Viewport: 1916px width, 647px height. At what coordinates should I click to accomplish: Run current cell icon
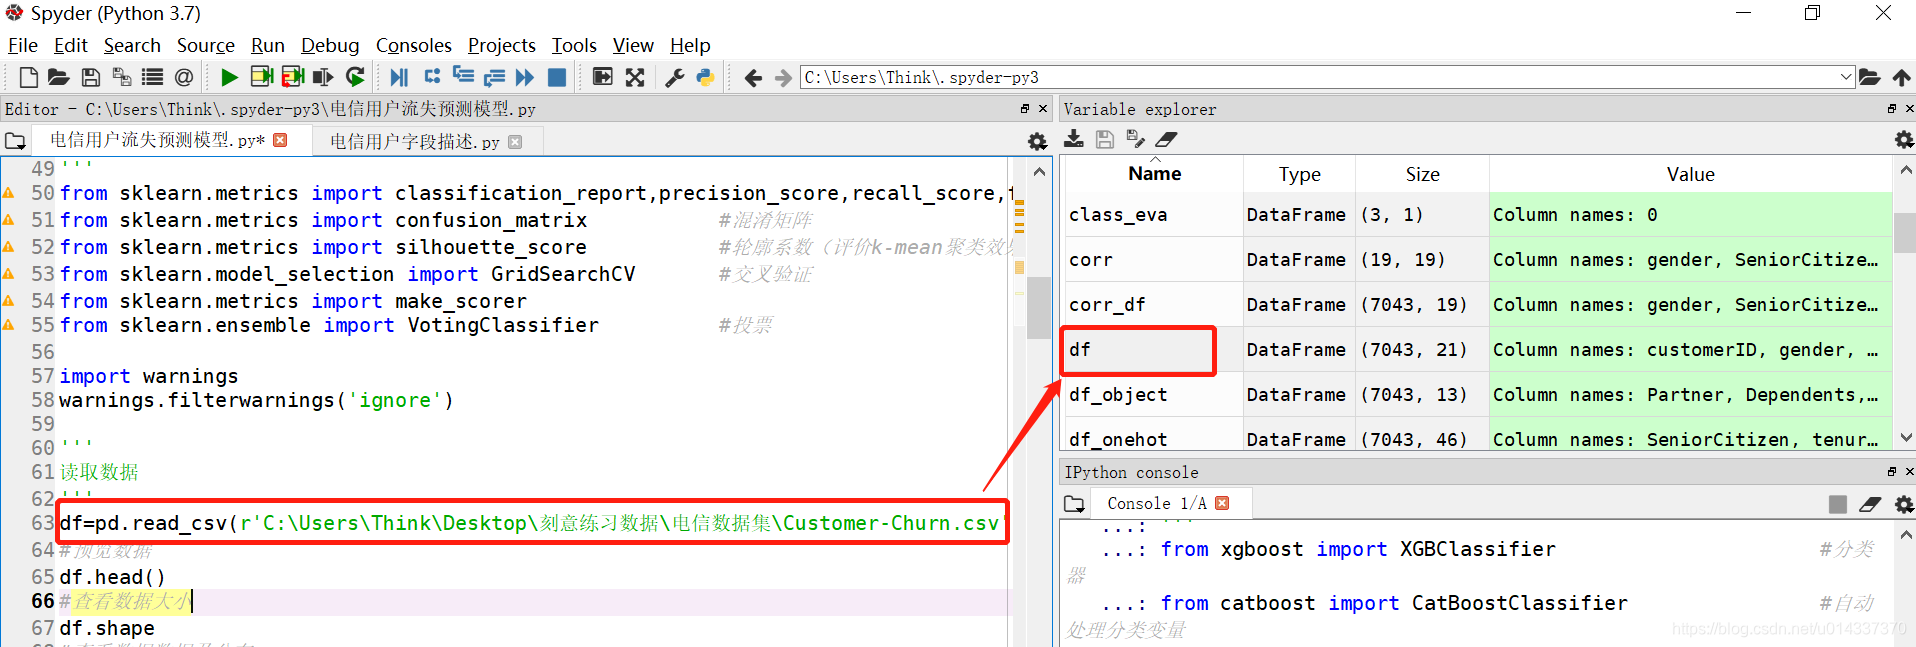[262, 77]
